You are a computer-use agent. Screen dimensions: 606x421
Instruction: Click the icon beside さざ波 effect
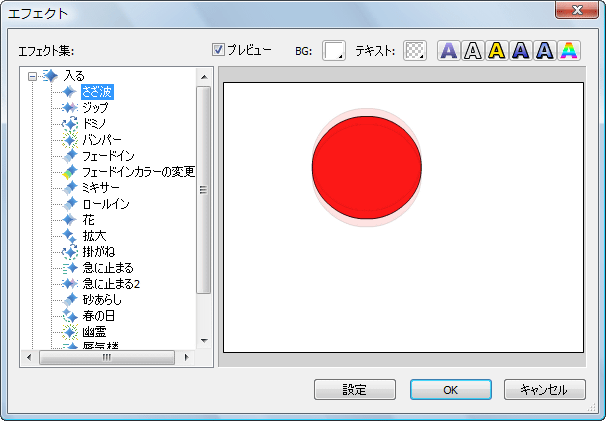tap(70, 92)
